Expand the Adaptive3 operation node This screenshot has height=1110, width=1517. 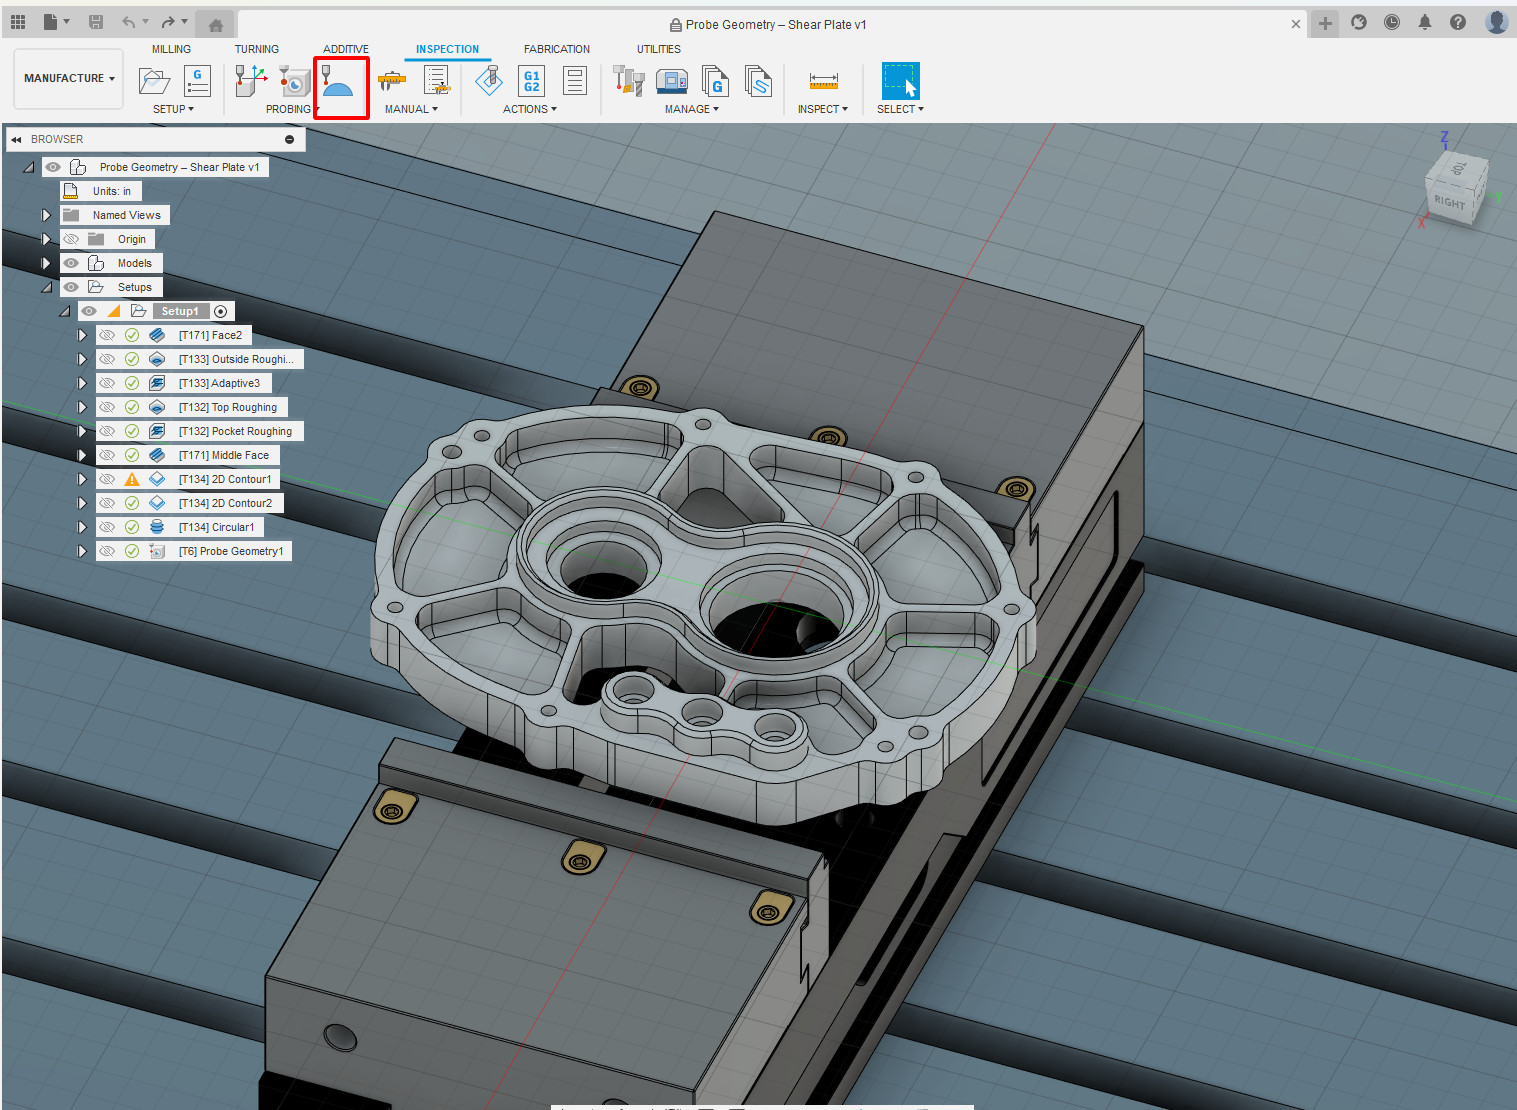point(82,383)
